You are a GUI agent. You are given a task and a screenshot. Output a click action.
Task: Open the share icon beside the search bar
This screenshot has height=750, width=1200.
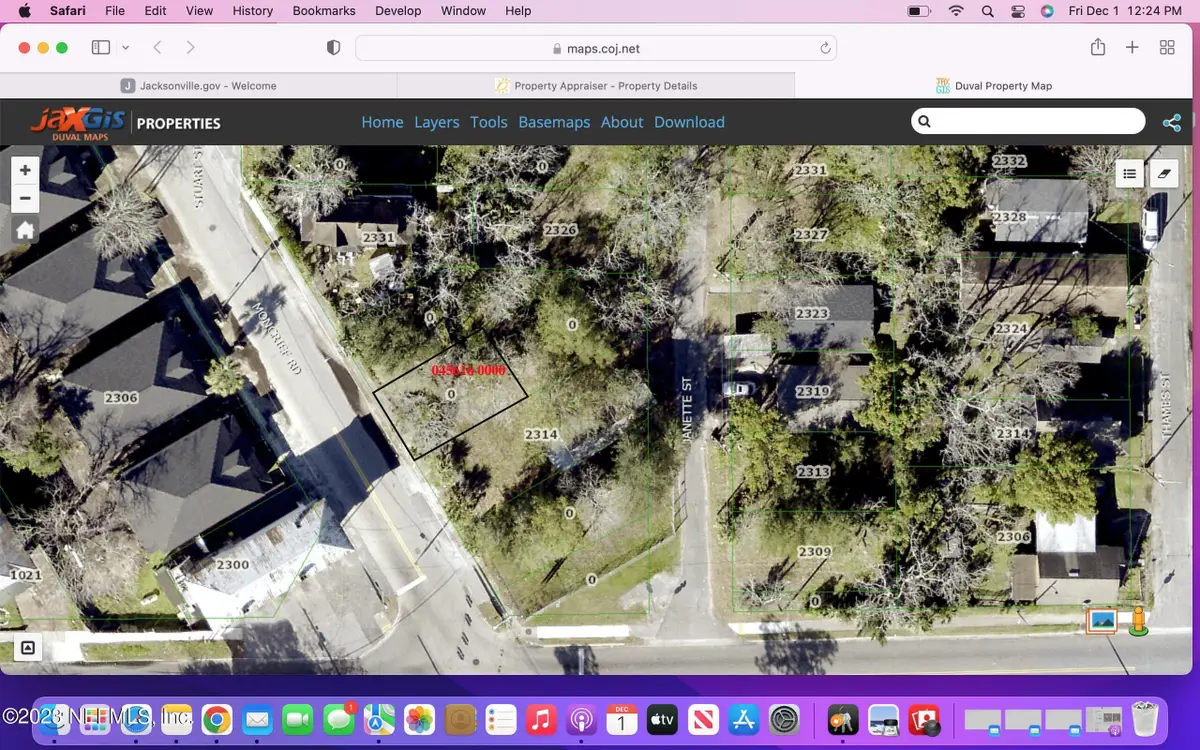tap(1172, 121)
